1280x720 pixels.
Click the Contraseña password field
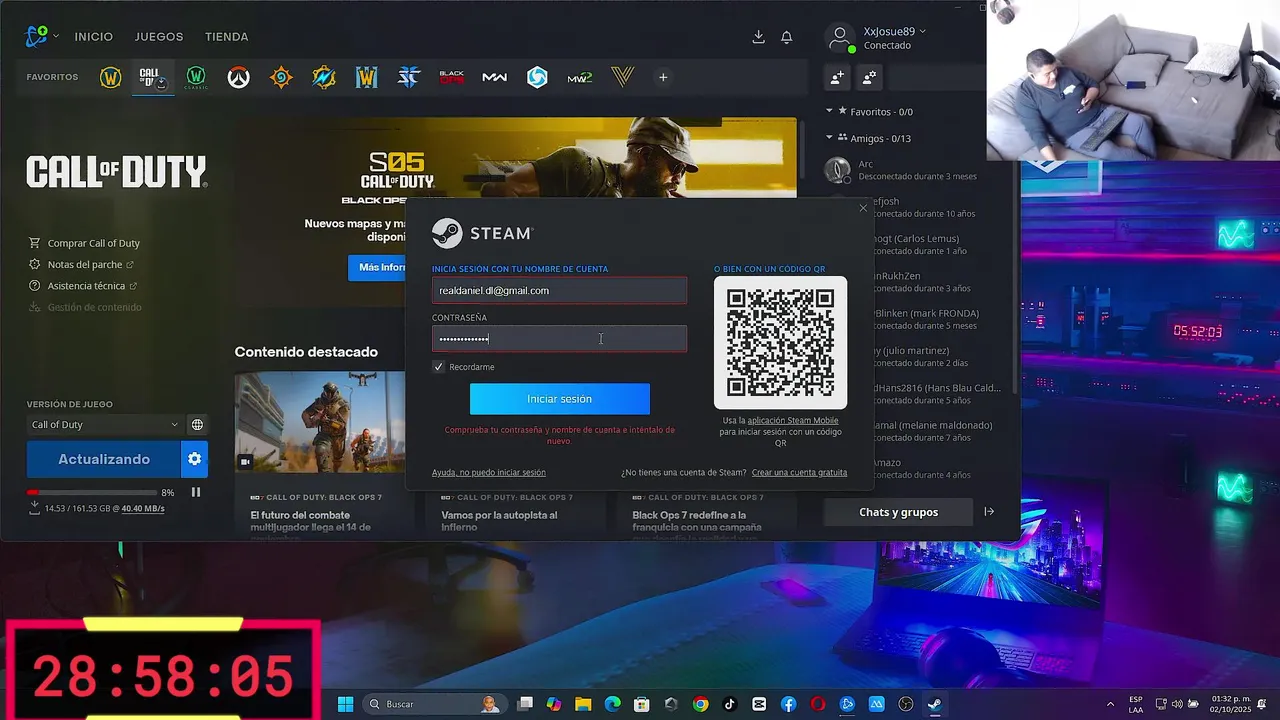(559, 338)
